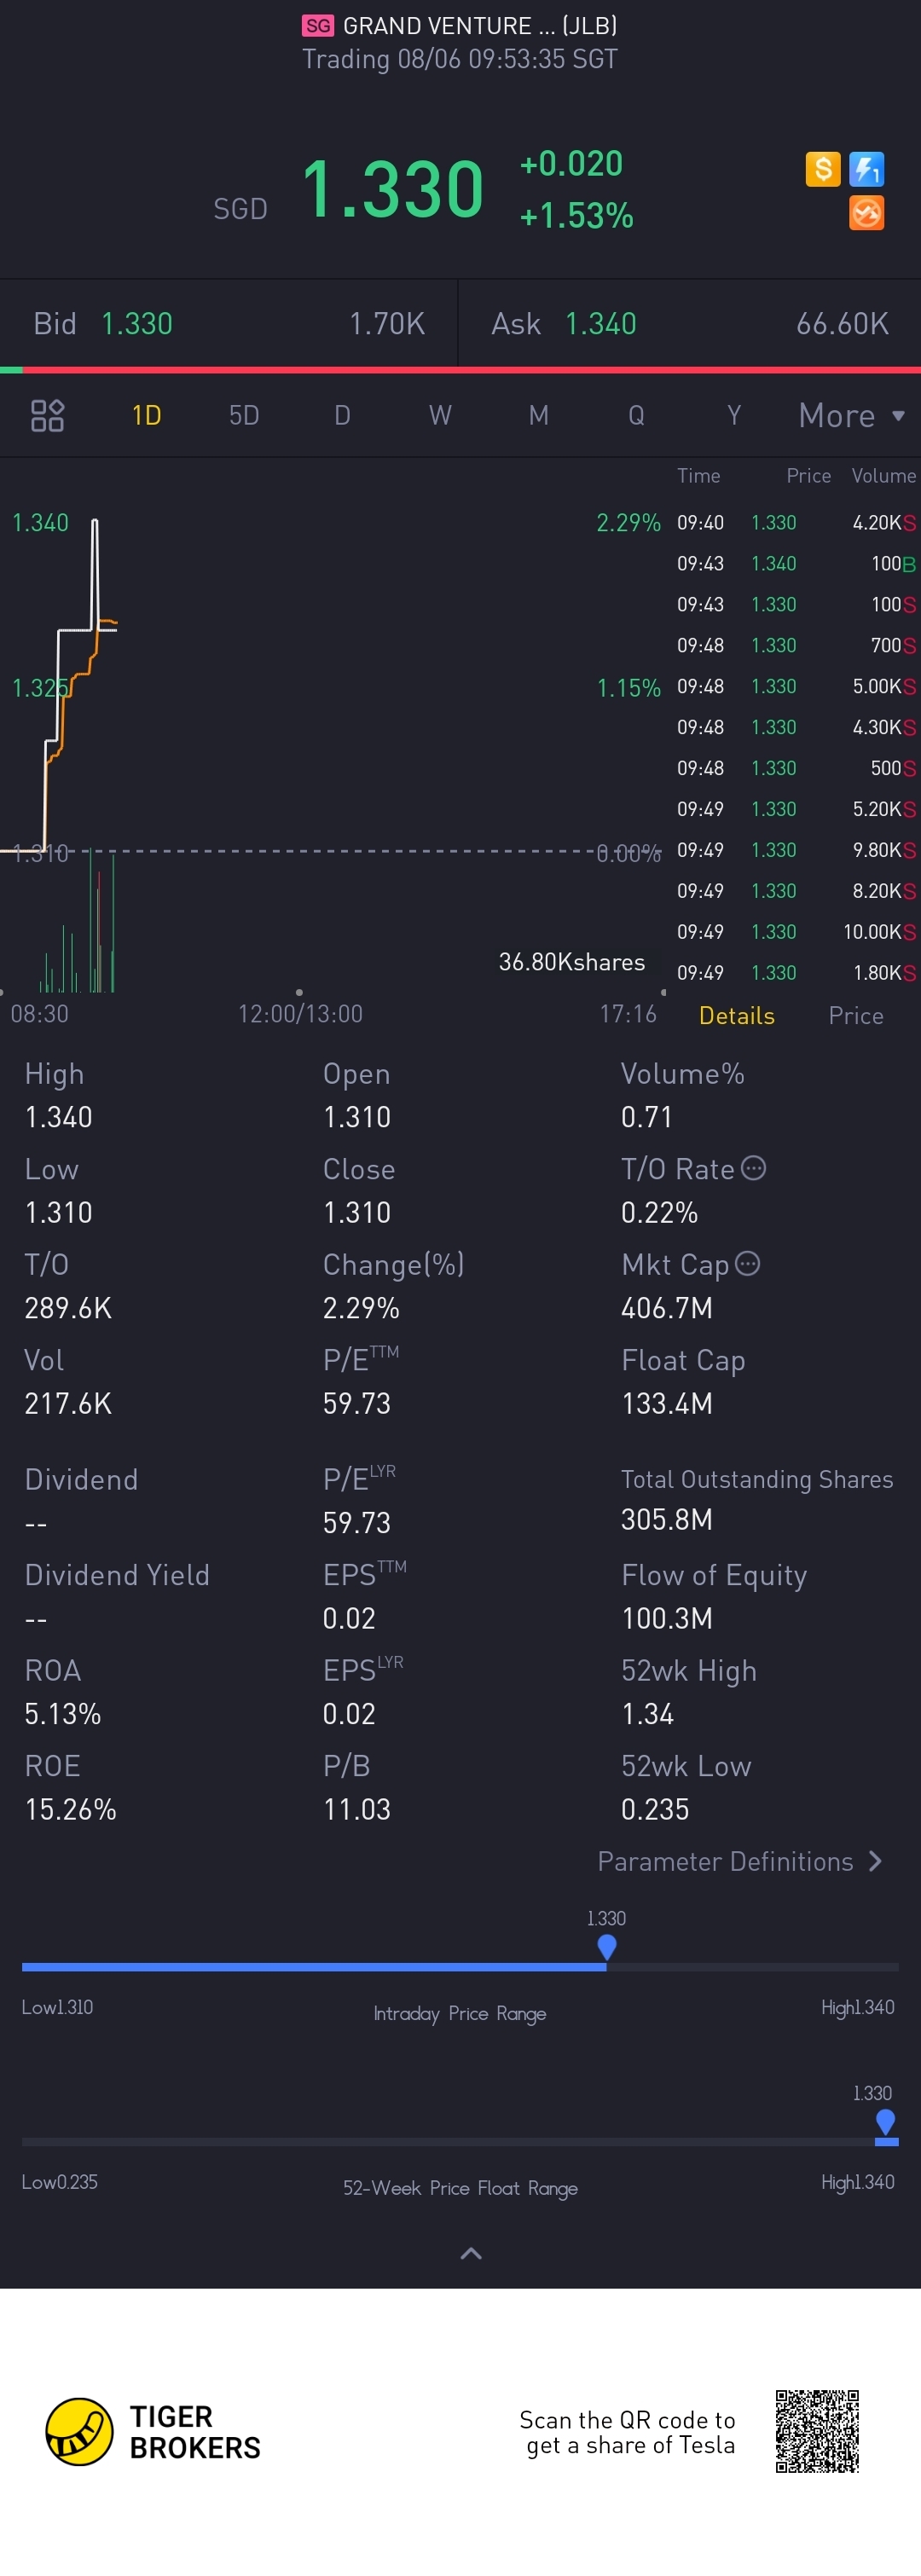Screen dimensions: 921x2576
Task: Tap the Ask 1.340 quote
Action: point(690,323)
